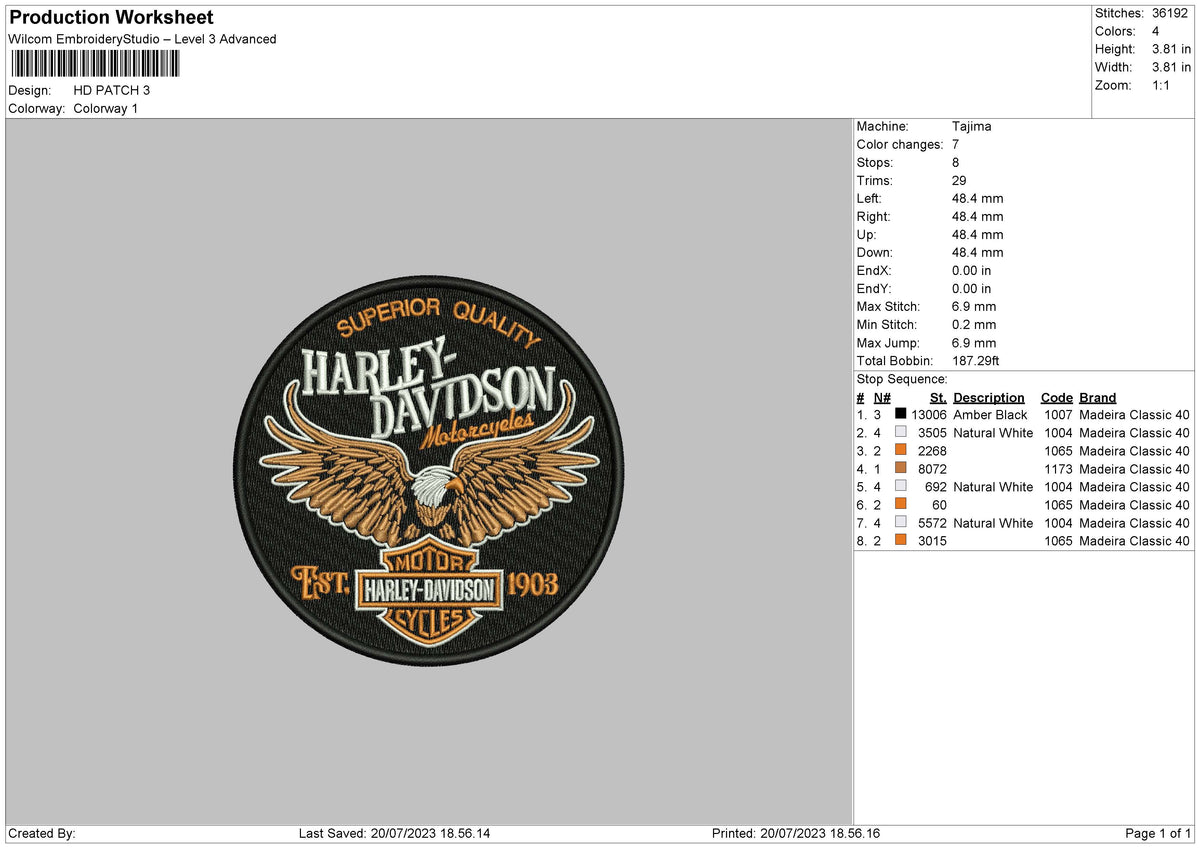Screen dimensions: 1200x848
Task: Select the Natural White swatch in row 5
Action: click(899, 487)
